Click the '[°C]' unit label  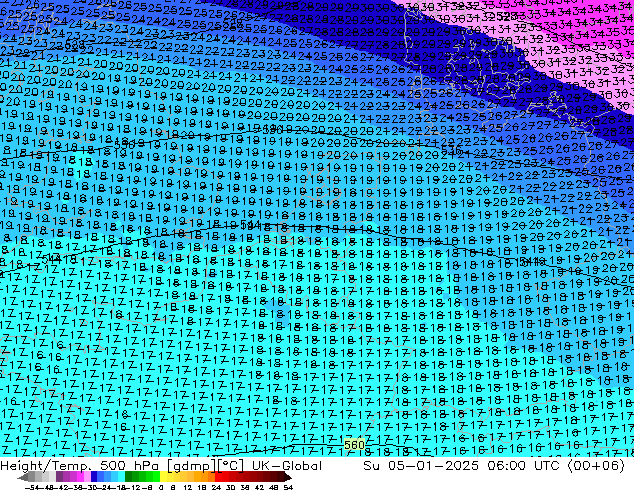coord(230,466)
